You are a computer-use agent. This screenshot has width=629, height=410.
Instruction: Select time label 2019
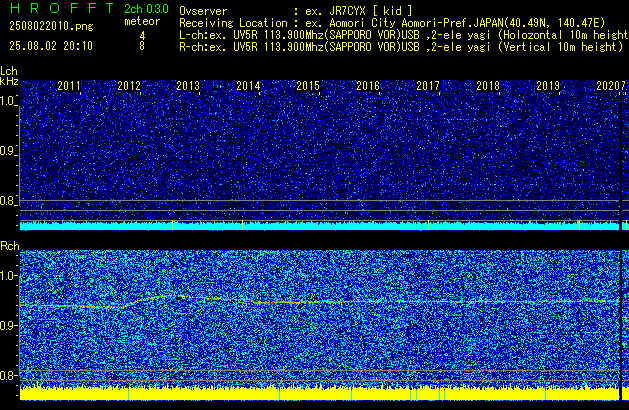click(548, 86)
